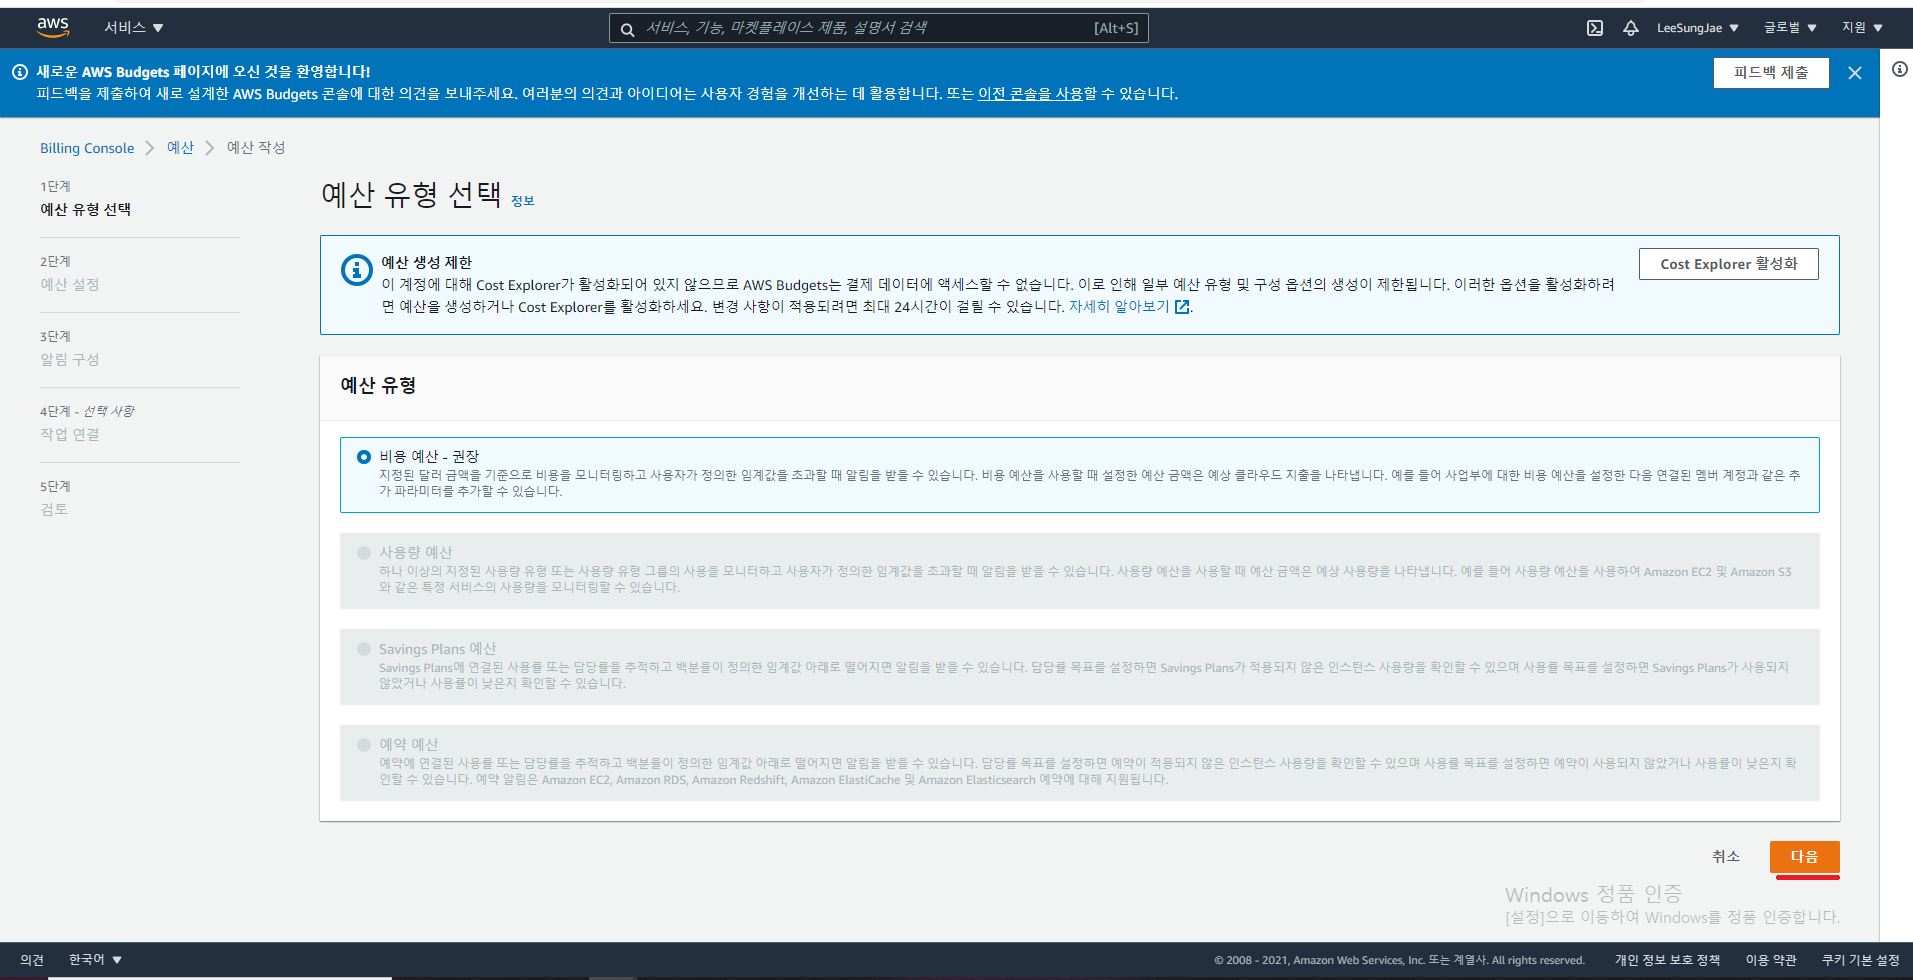Open 개인 정보 보호 정책 footer link
1913x980 pixels.
(1667, 960)
